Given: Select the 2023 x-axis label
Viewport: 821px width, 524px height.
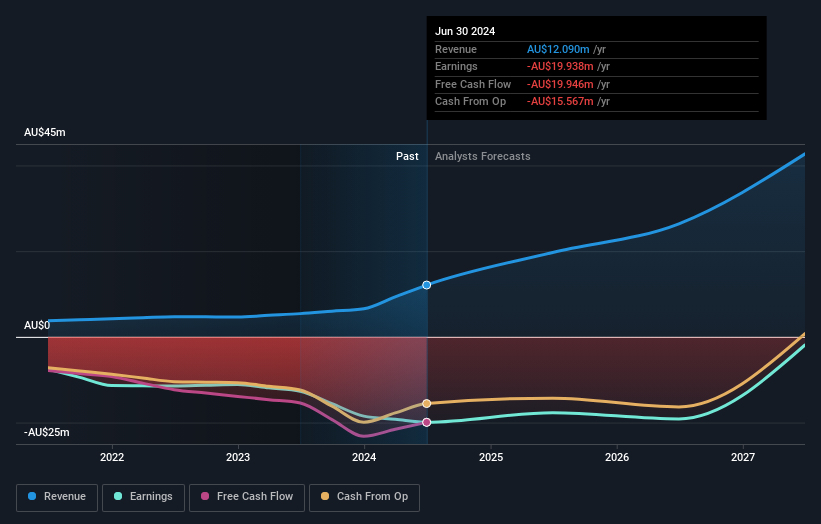Looking at the screenshot, I should pyautogui.click(x=238, y=458).
